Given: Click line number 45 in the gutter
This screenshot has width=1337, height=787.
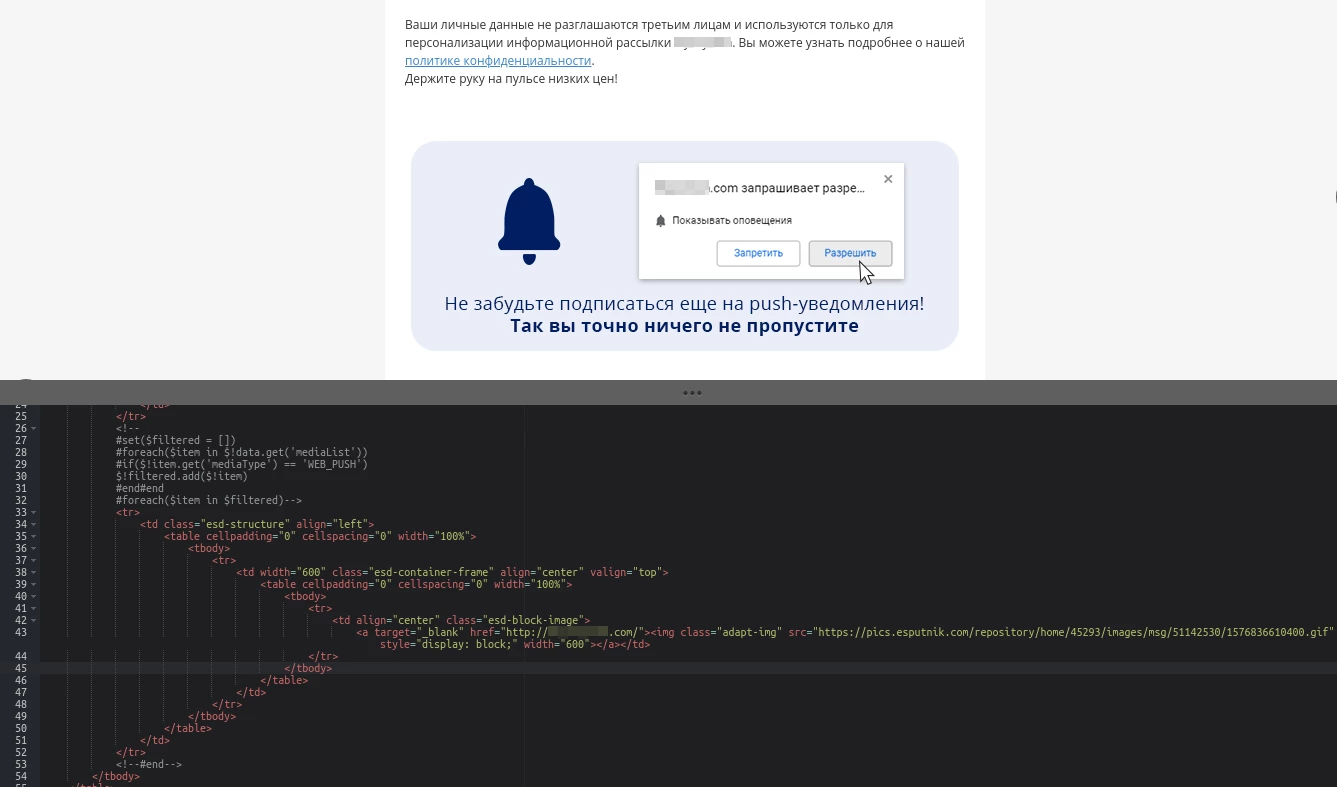Looking at the screenshot, I should pyautogui.click(x=20, y=668).
